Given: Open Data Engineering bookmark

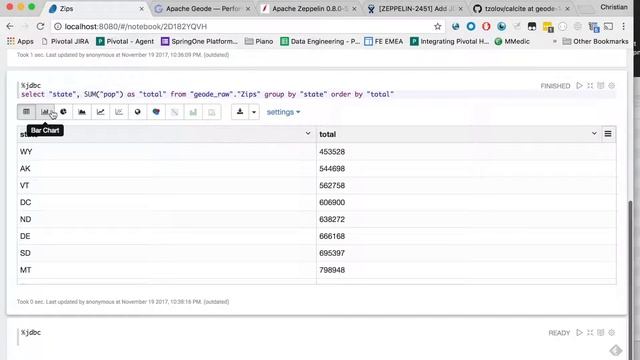Looking at the screenshot, I should [320, 41].
